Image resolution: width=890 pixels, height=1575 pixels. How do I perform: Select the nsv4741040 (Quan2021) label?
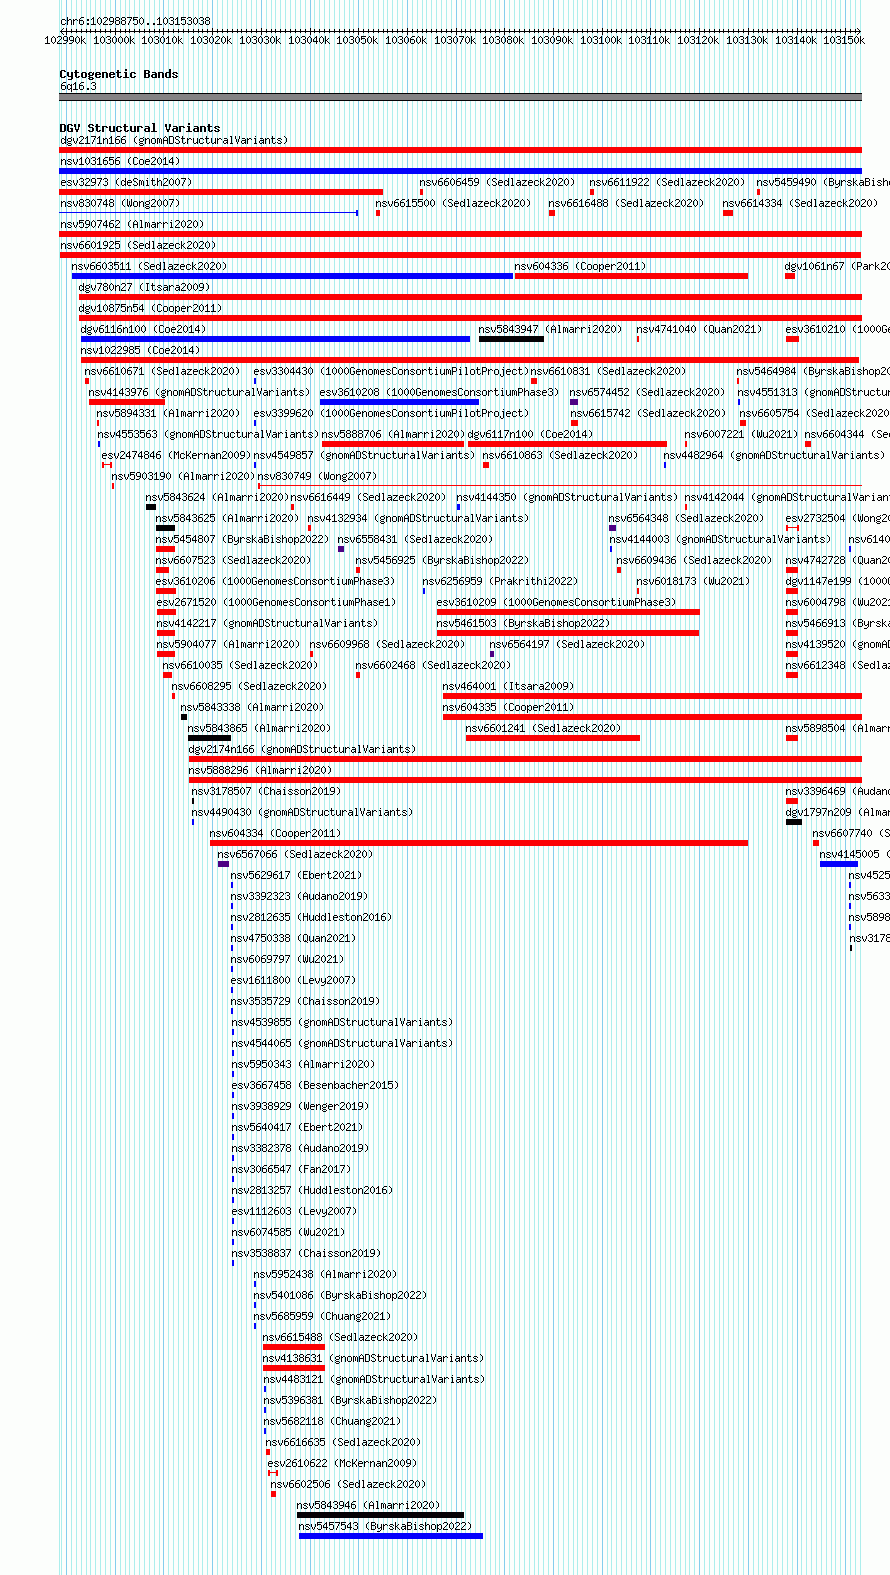699,329
